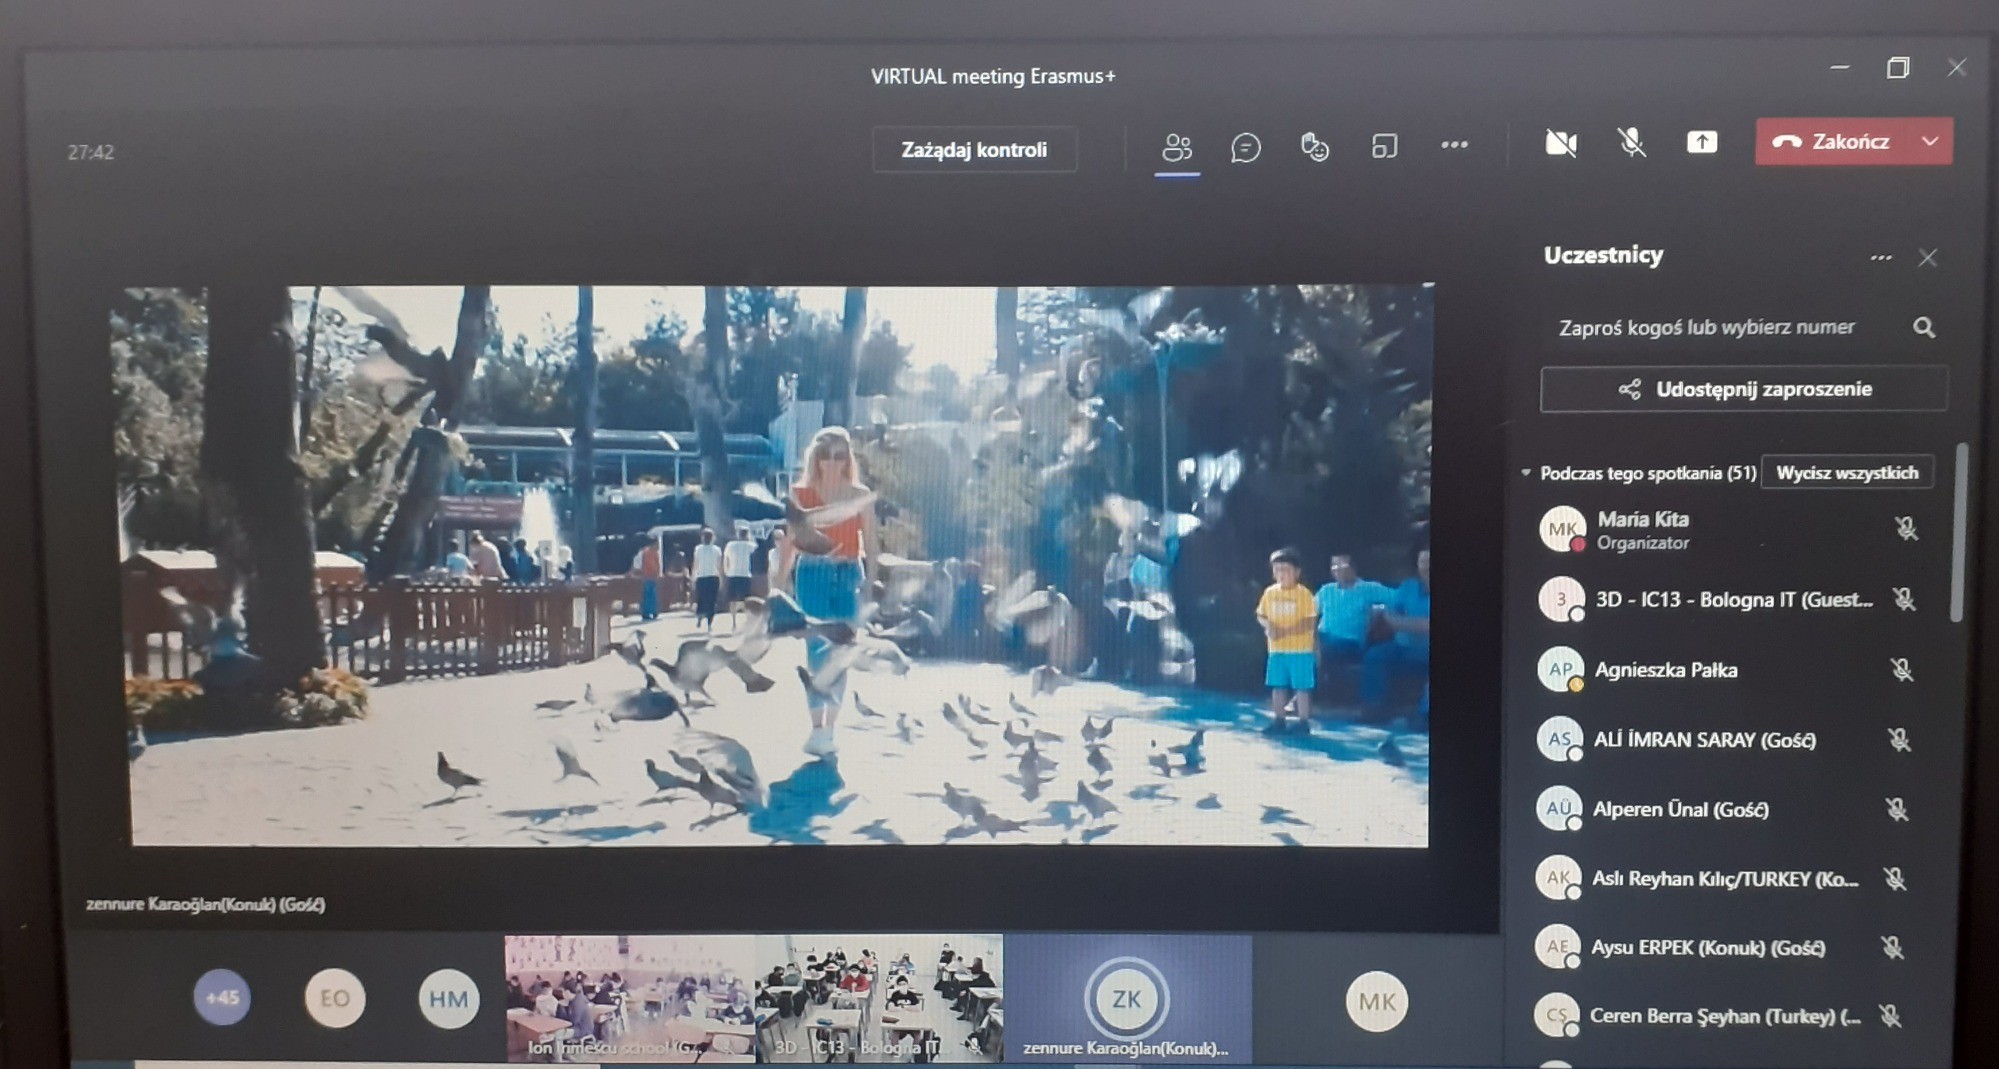Click the Zażądaj kontroli button

974,150
